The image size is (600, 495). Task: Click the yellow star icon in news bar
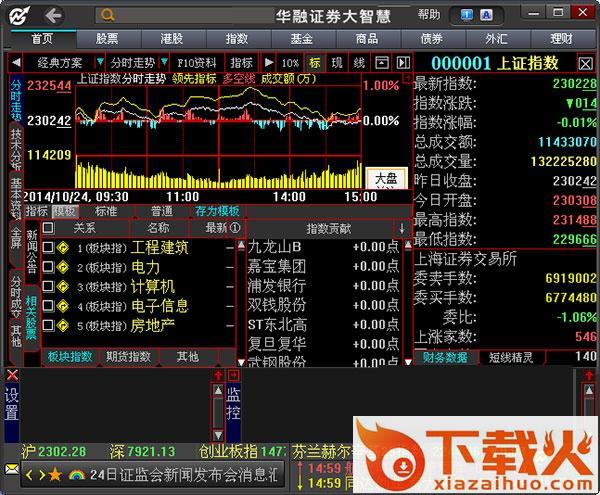click(x=55, y=475)
